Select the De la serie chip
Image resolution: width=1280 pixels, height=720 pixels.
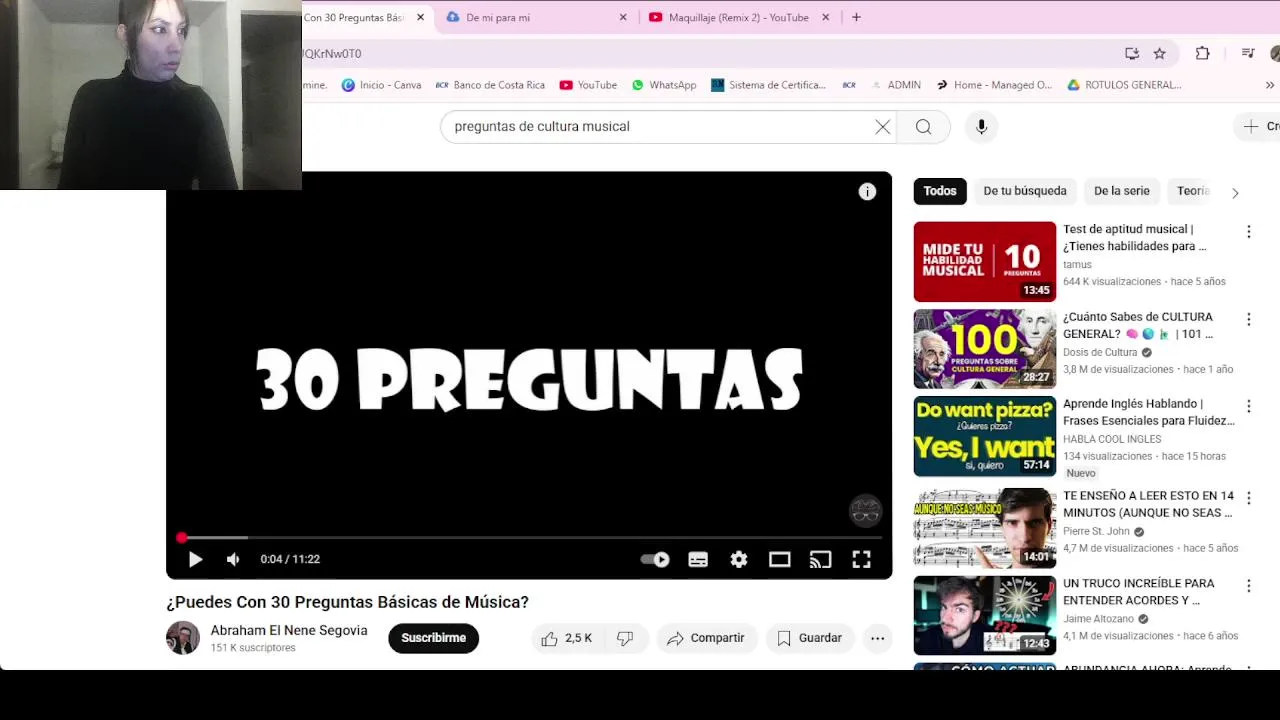click(1122, 191)
